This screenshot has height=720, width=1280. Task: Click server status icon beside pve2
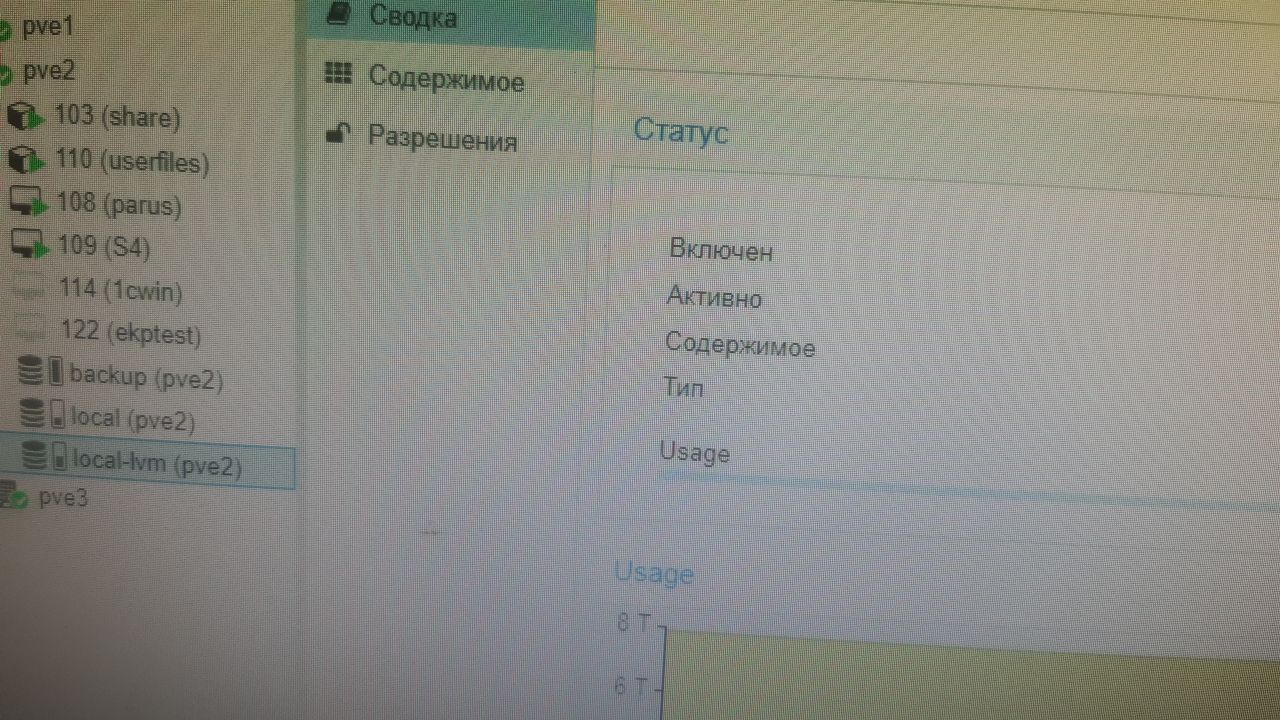click(x=5, y=74)
